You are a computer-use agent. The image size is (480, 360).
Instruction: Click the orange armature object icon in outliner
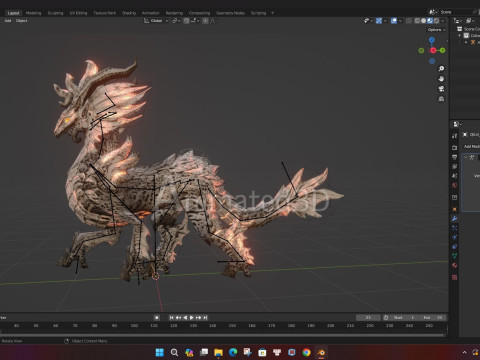(x=473, y=42)
